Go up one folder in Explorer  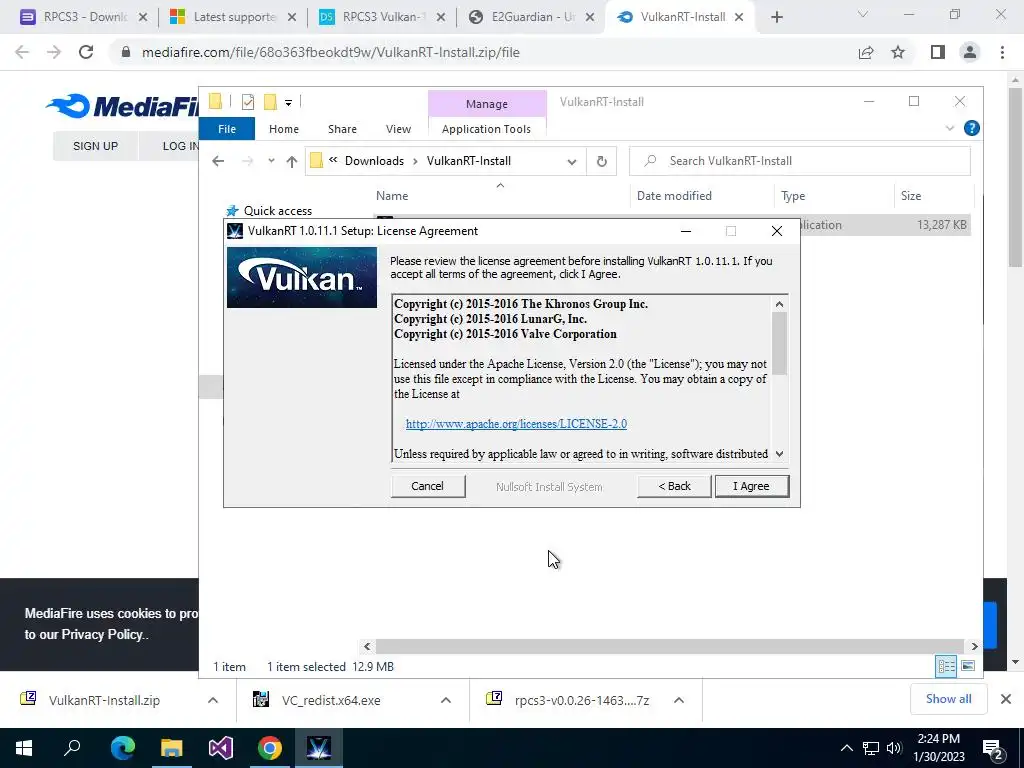click(x=291, y=161)
